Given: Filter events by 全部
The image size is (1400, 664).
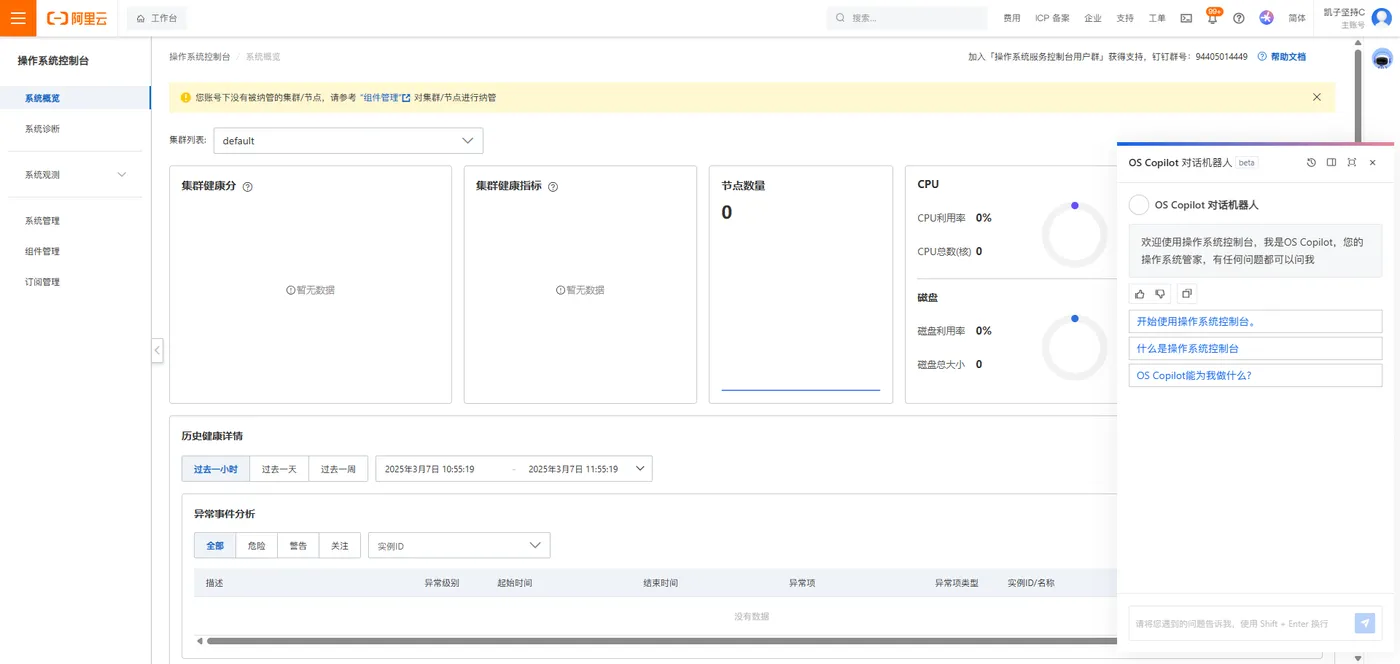Looking at the screenshot, I should click(x=215, y=546).
